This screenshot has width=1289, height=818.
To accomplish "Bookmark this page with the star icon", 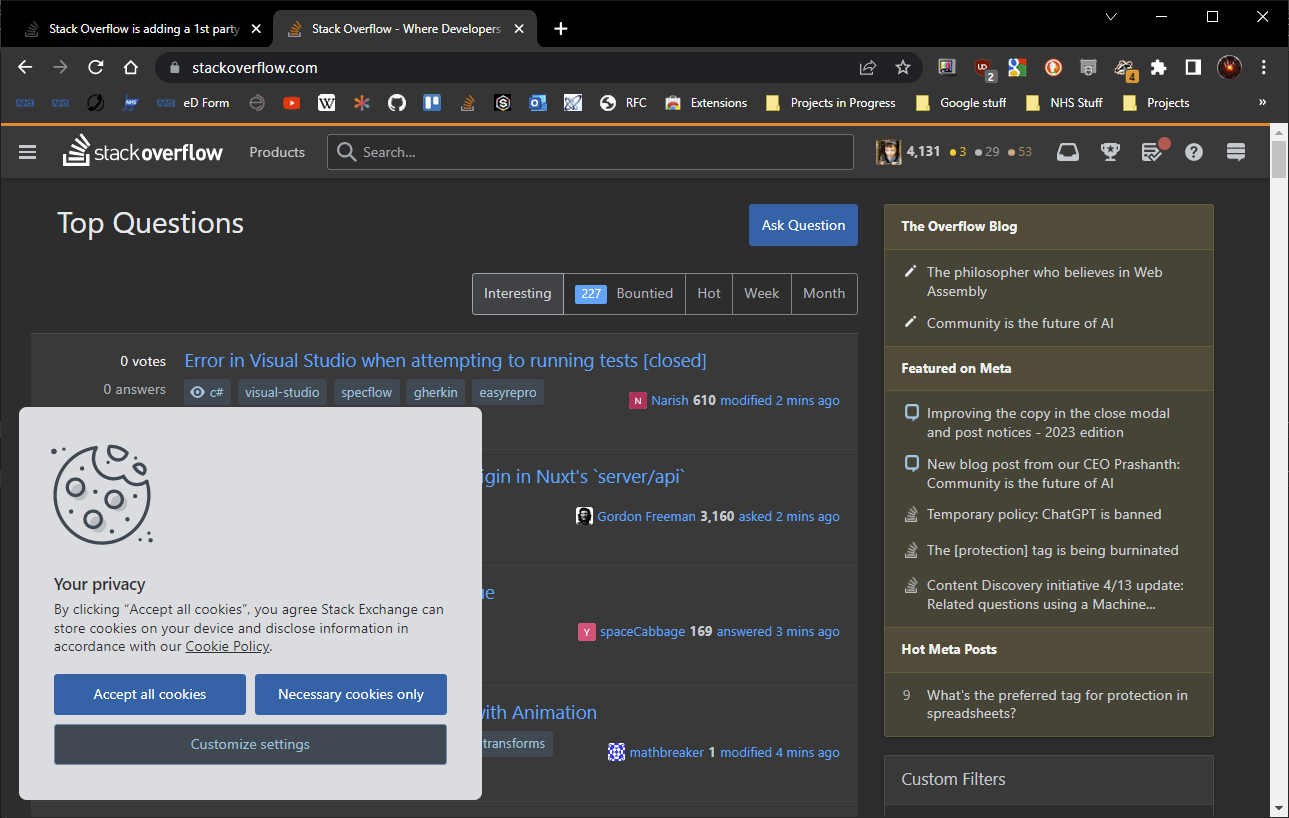I will click(903, 67).
